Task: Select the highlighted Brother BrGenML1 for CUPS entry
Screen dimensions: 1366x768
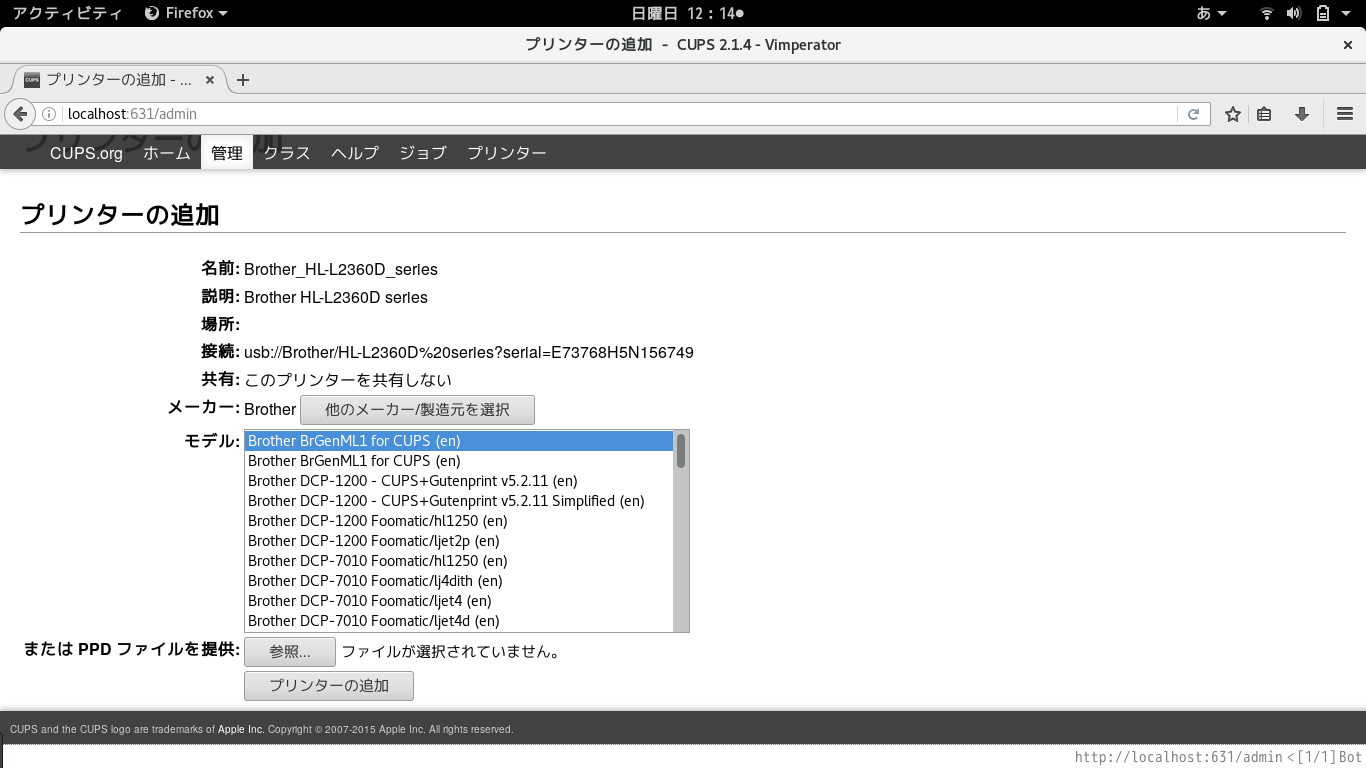Action: pyautogui.click(x=459, y=441)
